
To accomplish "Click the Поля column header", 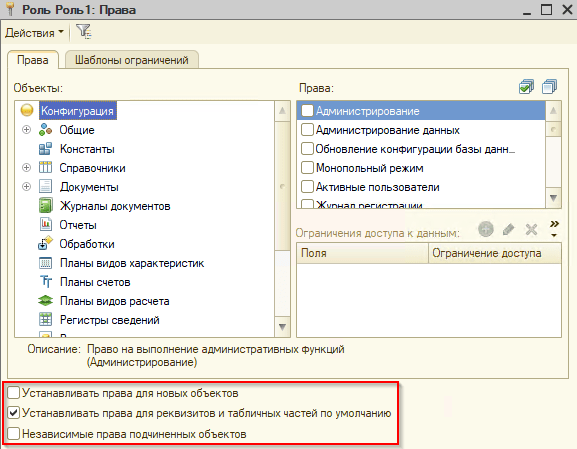I will [x=362, y=253].
